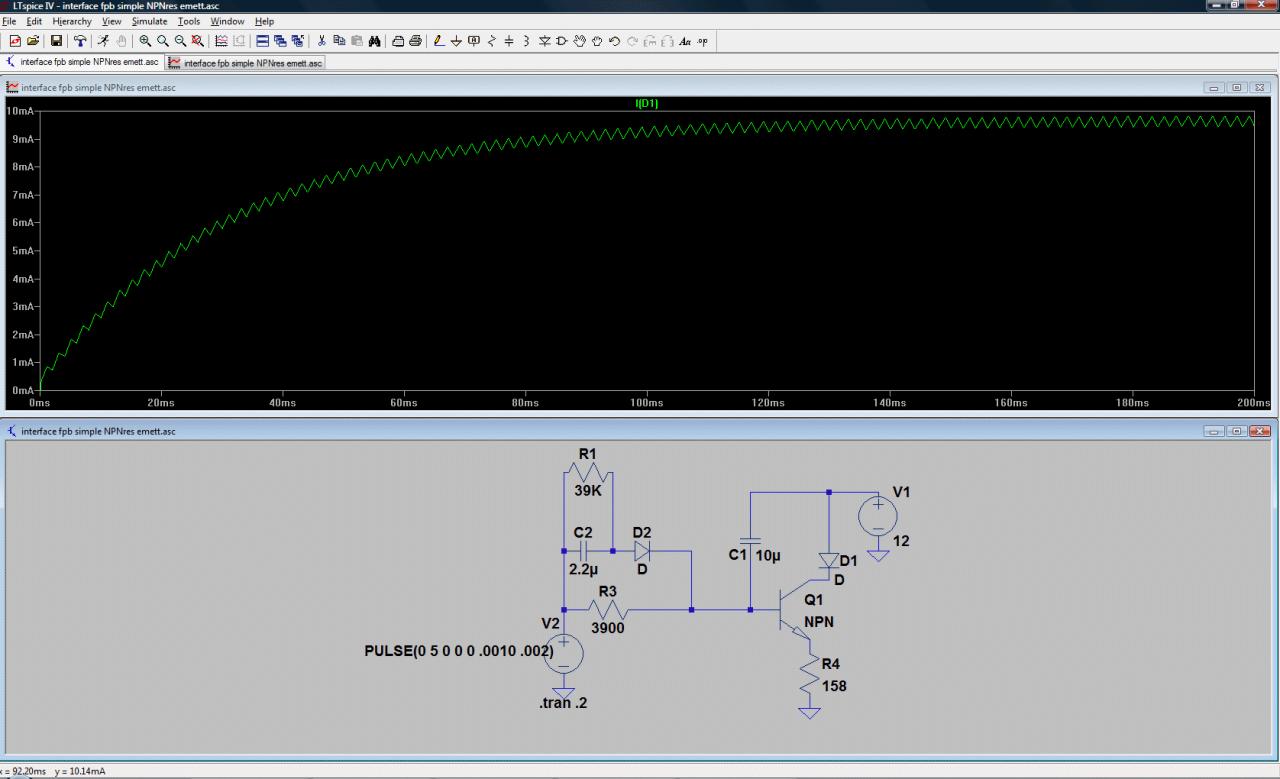Click the PULSE source value text
The height and width of the screenshot is (779, 1280).
[459, 652]
